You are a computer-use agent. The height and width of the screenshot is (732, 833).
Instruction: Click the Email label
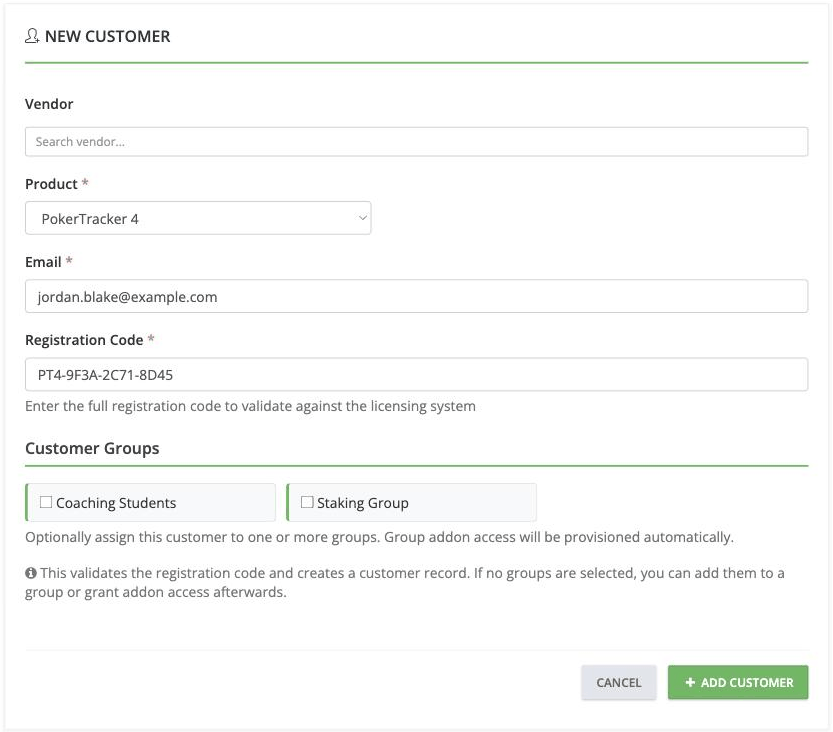tap(43, 262)
